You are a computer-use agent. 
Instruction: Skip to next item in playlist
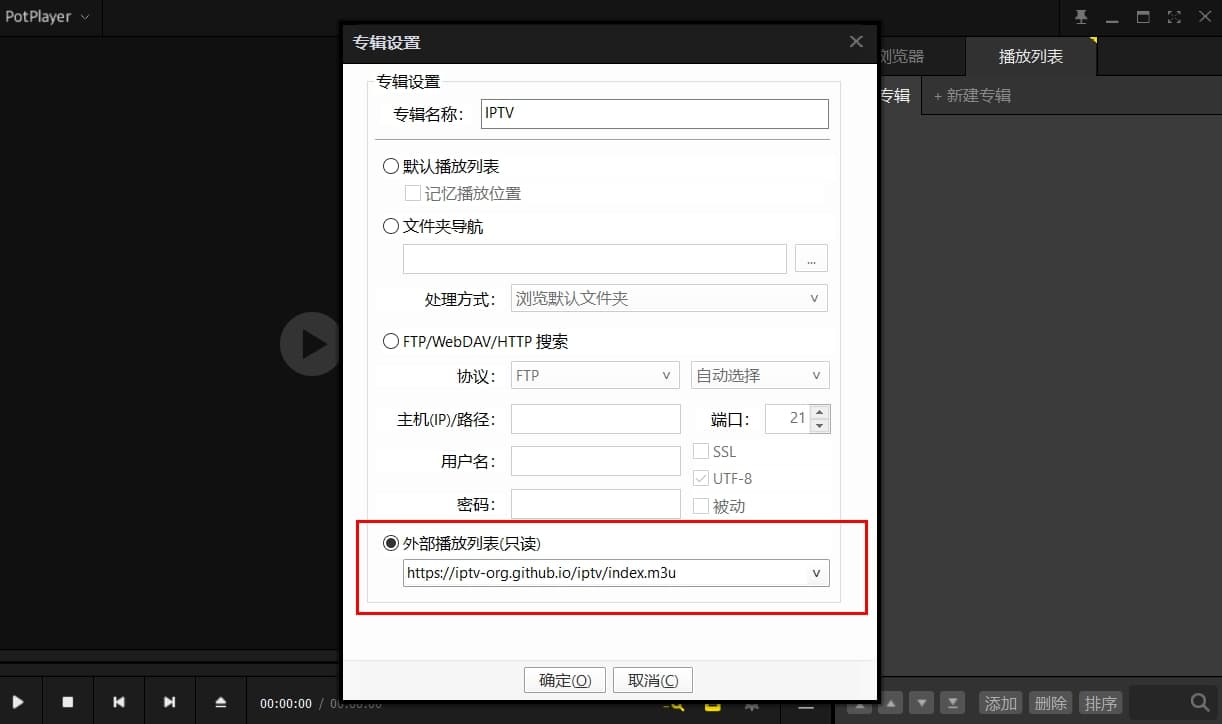tap(169, 701)
